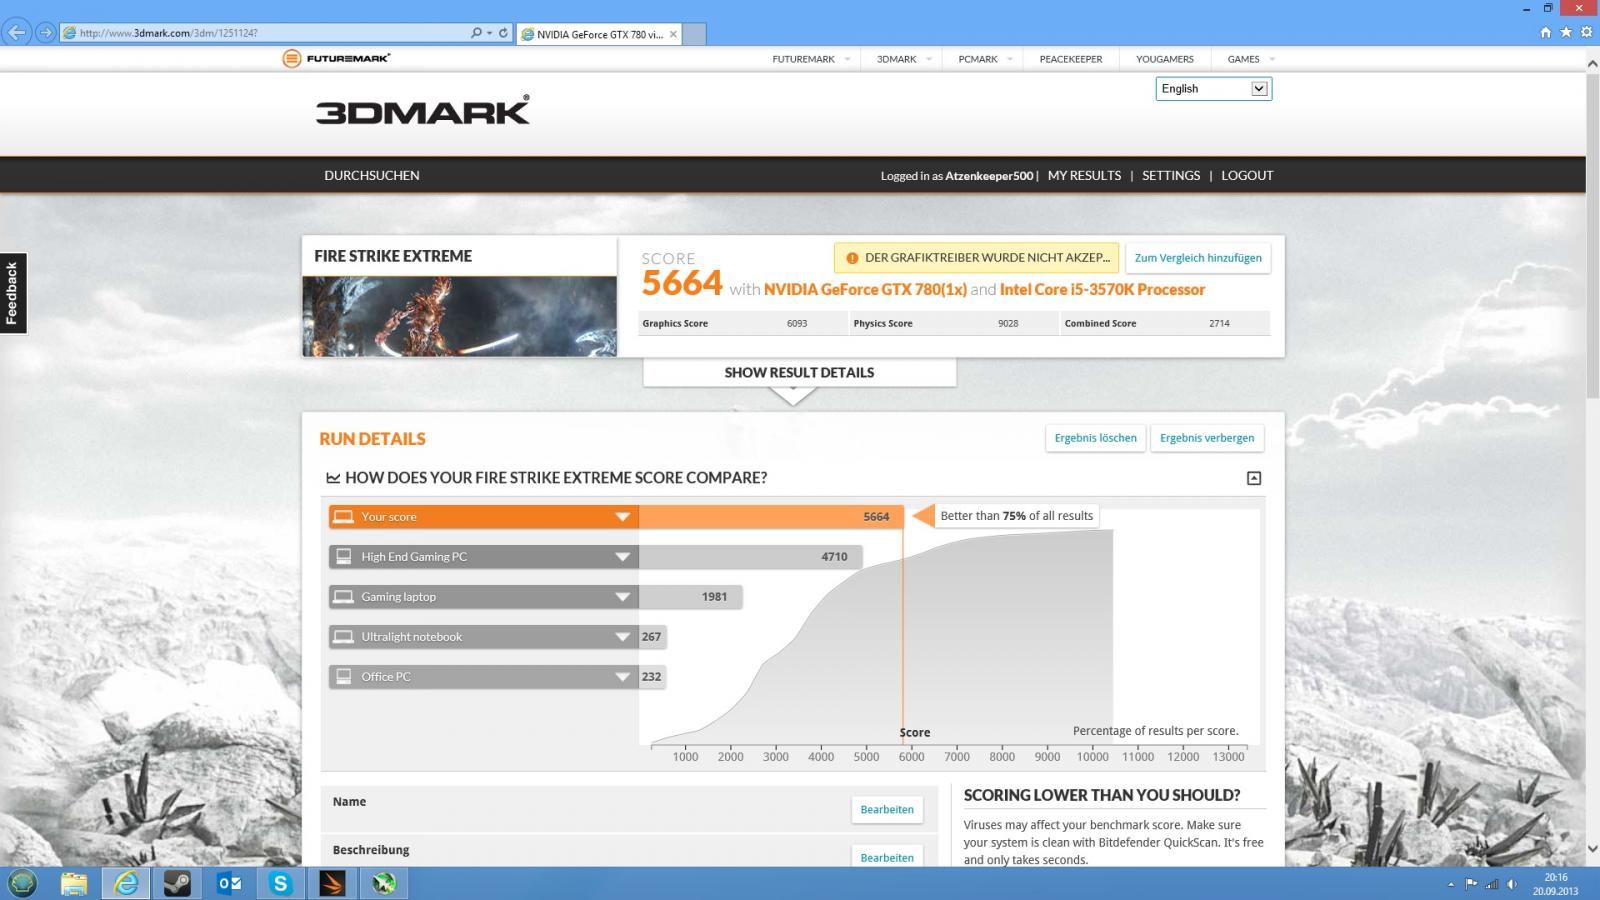1600x900 pixels.
Task: Click Bearbeiten beside Name
Action: 887,809
